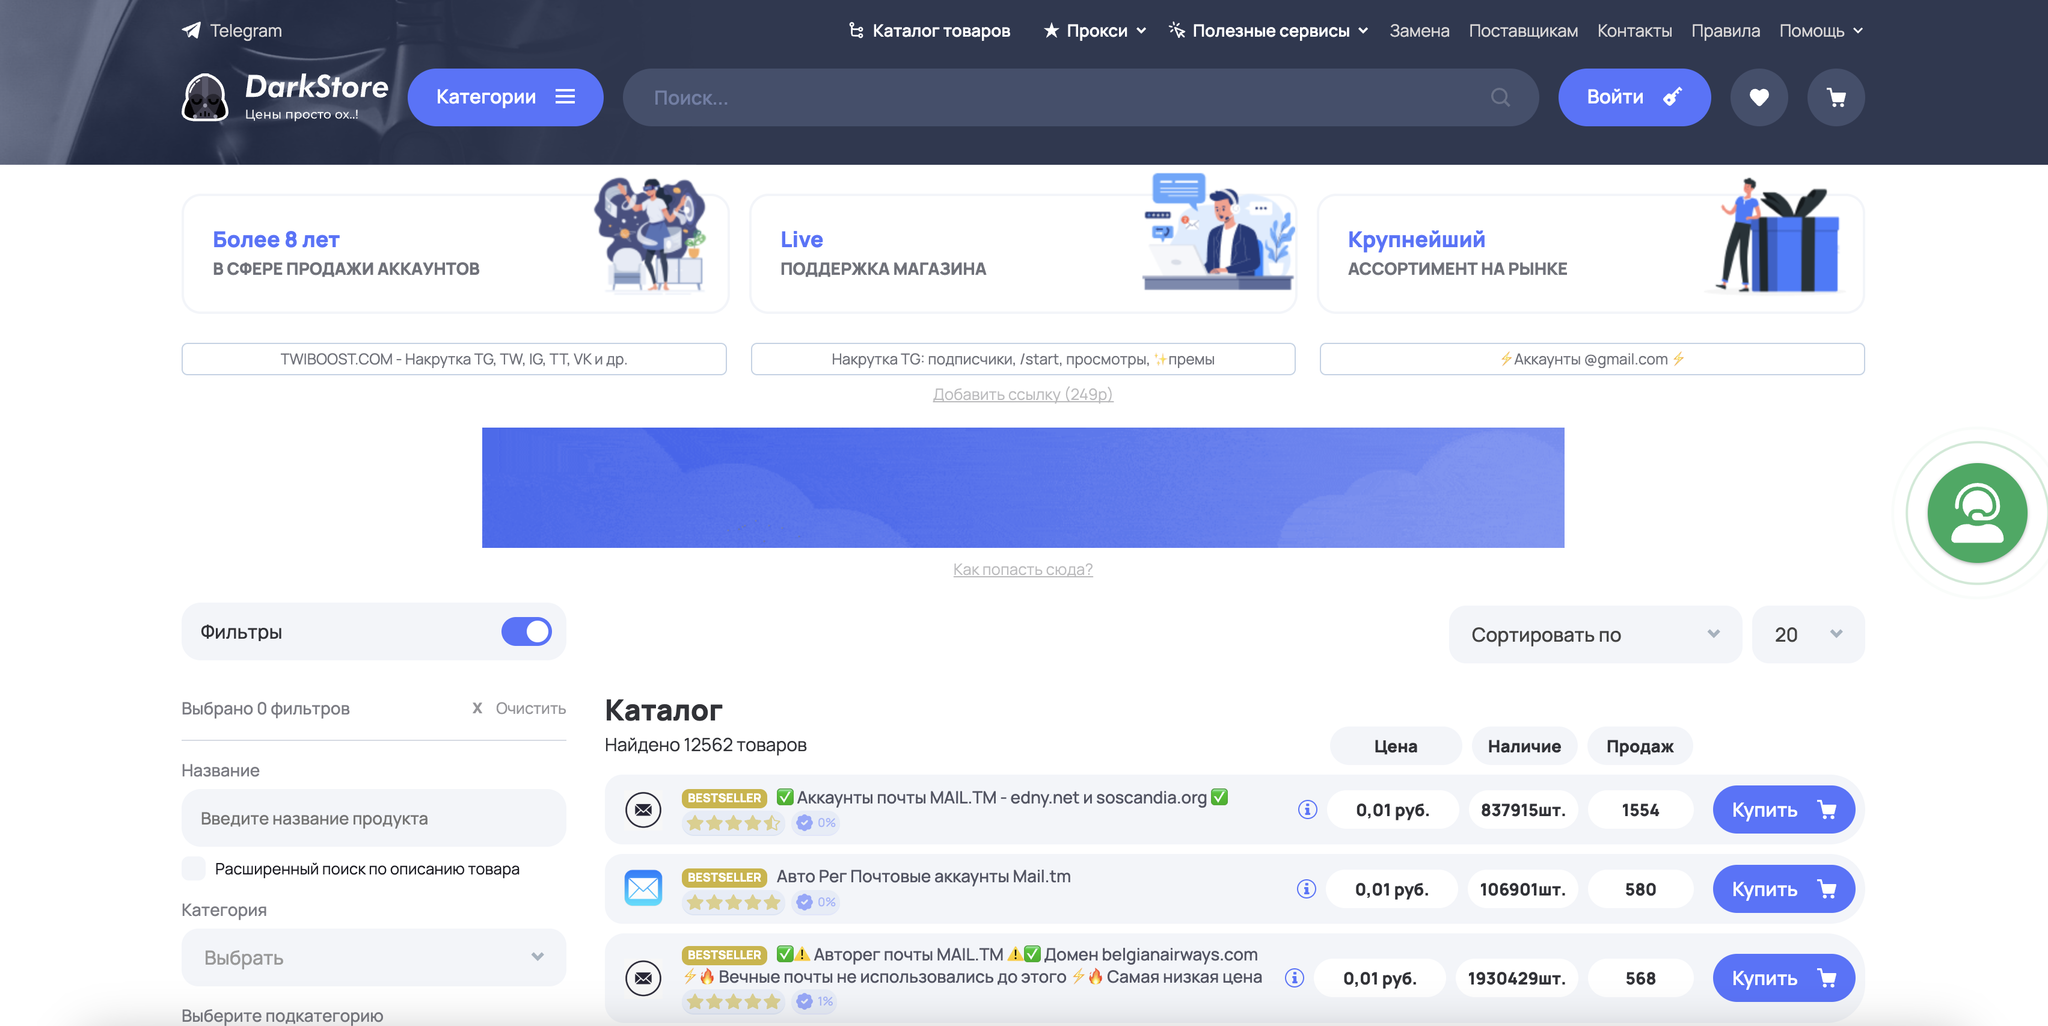This screenshot has width=2048, height=1026.
Task: Open Поставщикам in top menu
Action: pyautogui.click(x=1523, y=31)
